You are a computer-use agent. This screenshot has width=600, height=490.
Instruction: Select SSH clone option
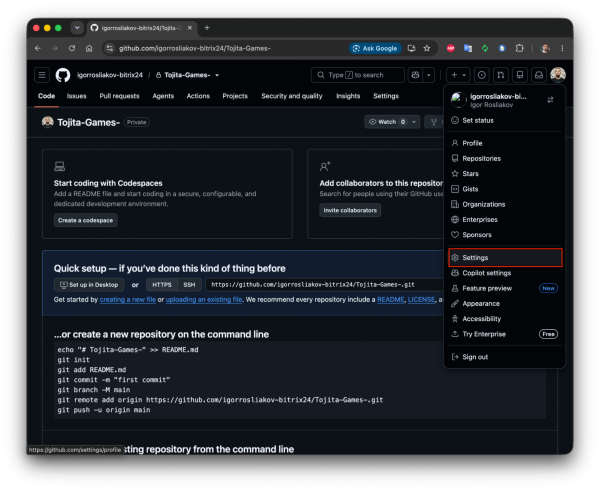pos(189,285)
